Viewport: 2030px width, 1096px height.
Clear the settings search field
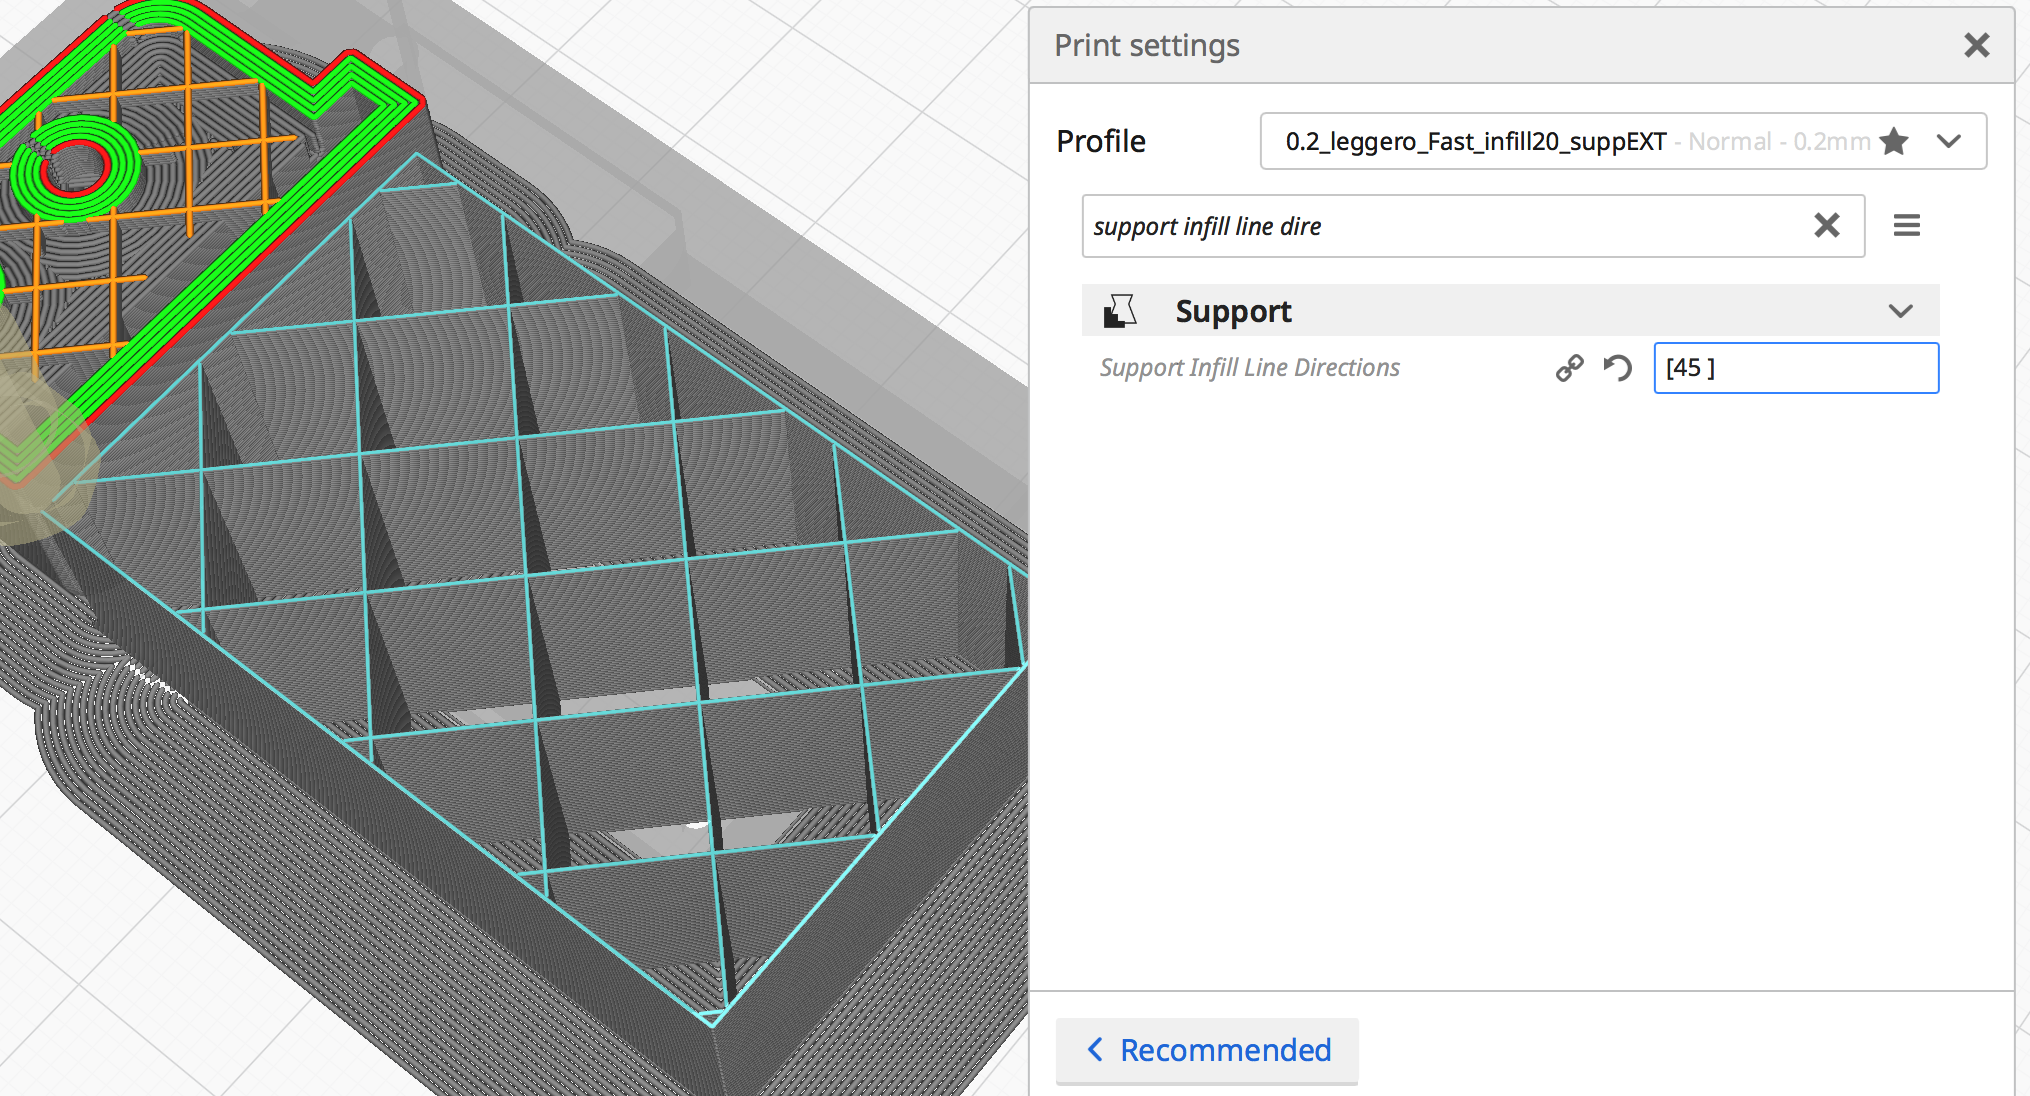[x=1826, y=226]
